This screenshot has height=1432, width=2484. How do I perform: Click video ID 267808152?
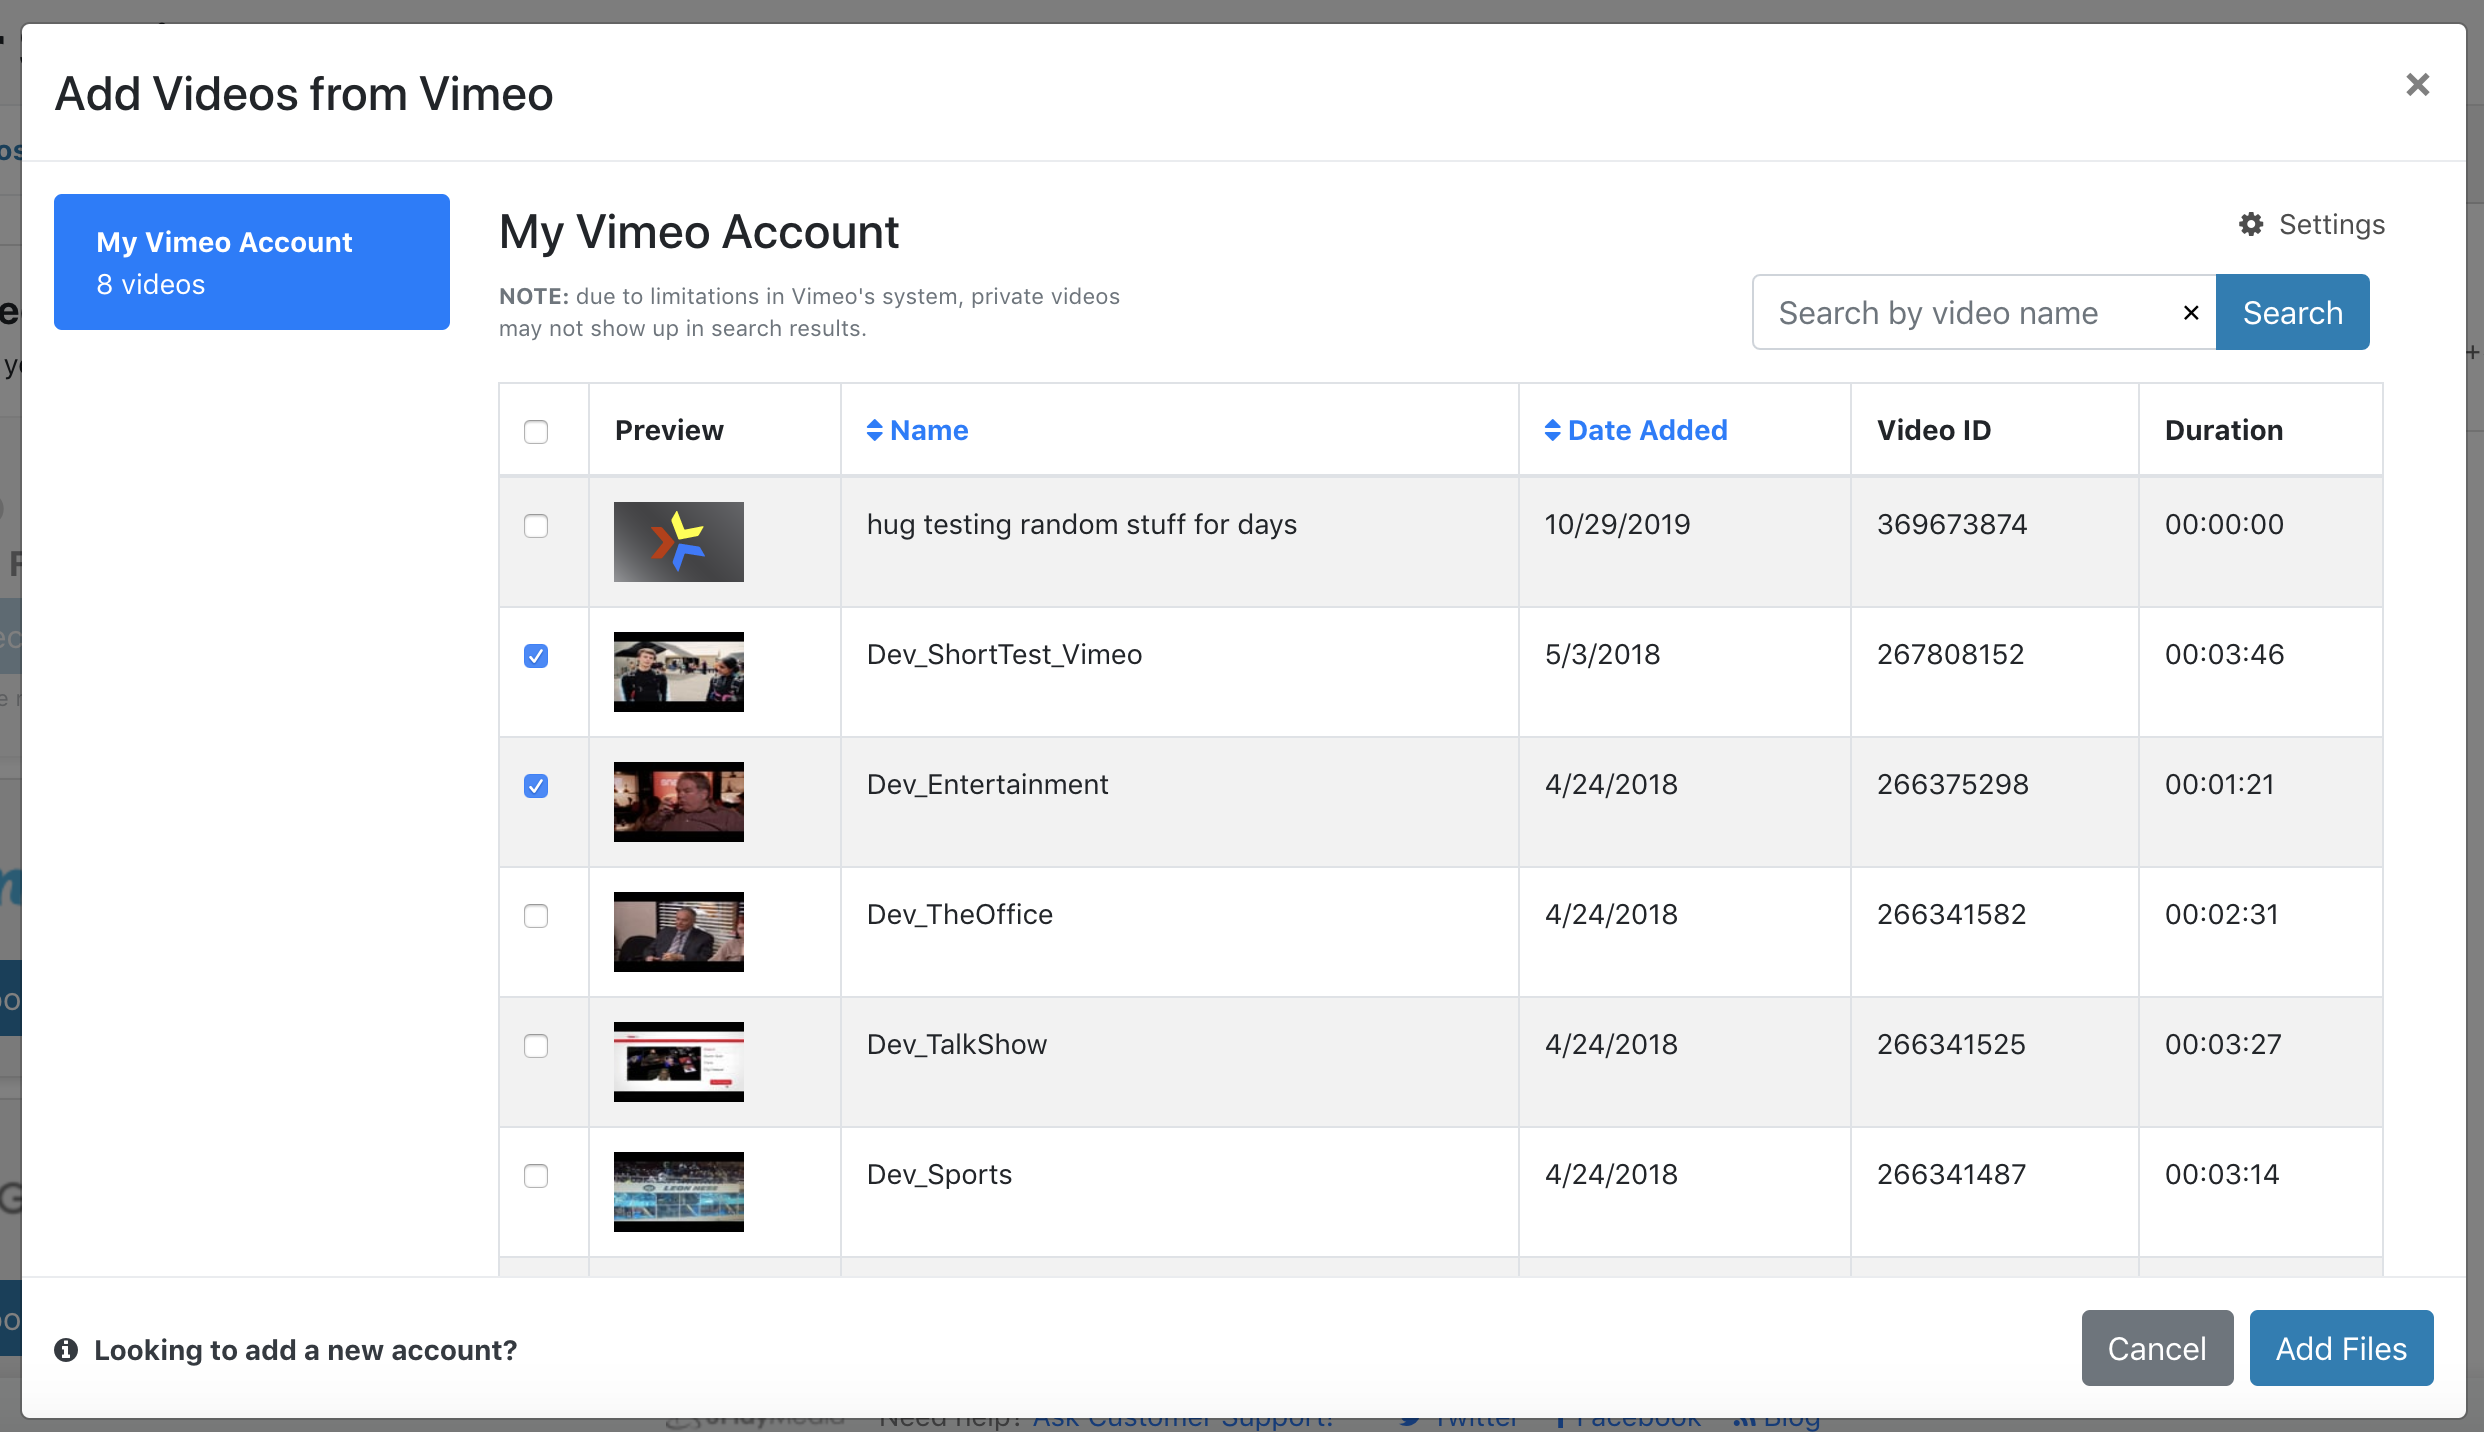1950,654
